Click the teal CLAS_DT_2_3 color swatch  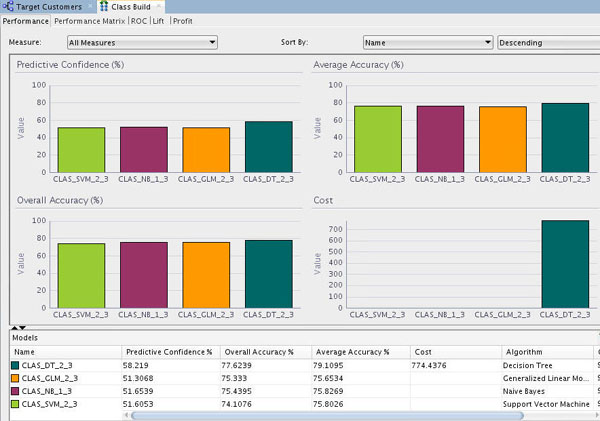17,366
